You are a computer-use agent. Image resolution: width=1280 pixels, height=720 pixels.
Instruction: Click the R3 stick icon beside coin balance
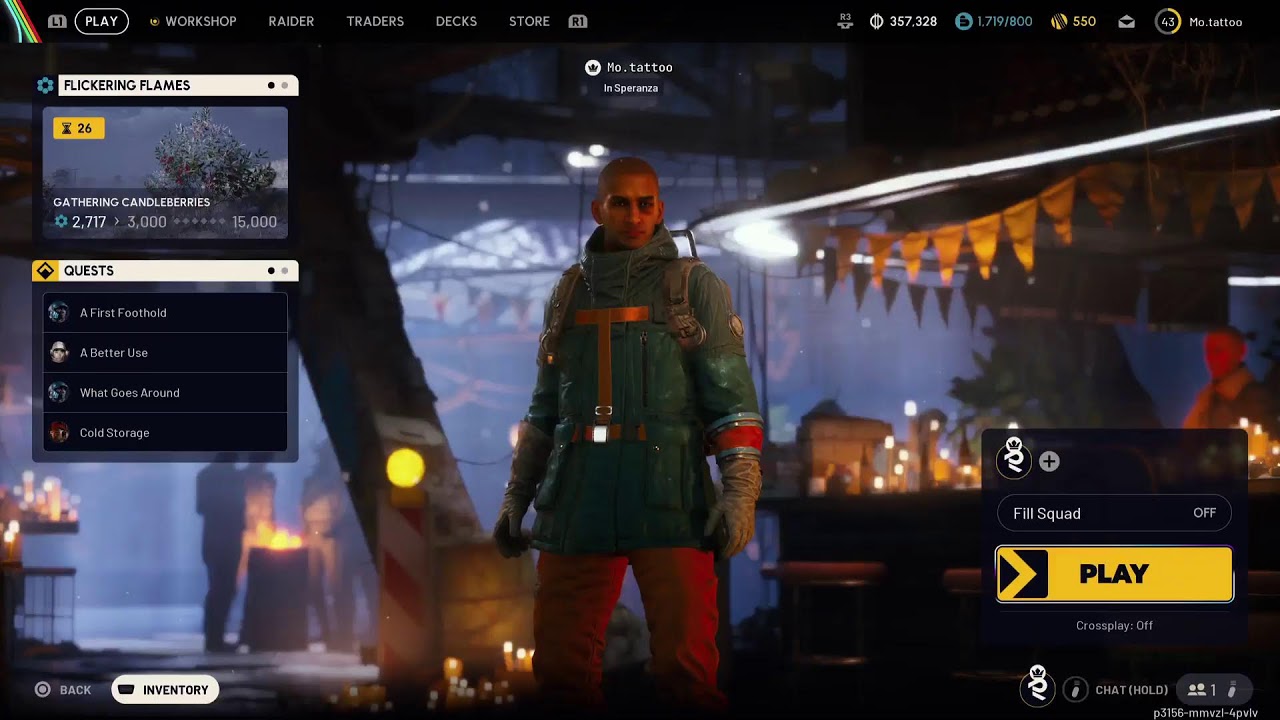[846, 21]
